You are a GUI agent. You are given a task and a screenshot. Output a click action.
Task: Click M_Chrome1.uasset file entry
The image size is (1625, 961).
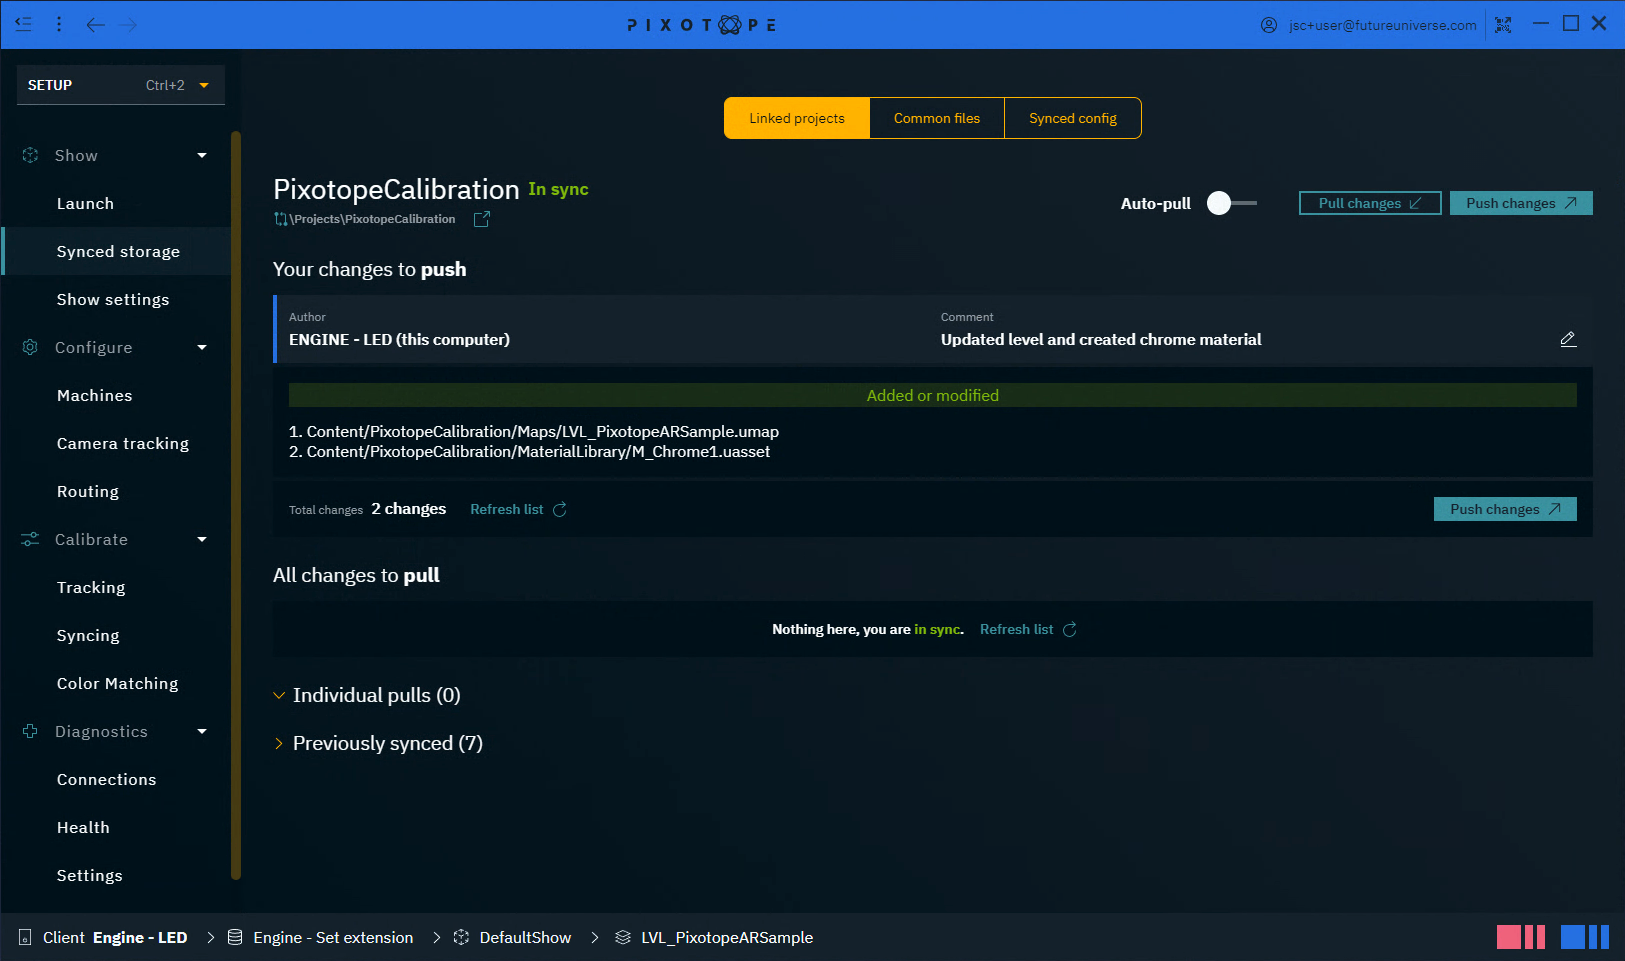[530, 452]
